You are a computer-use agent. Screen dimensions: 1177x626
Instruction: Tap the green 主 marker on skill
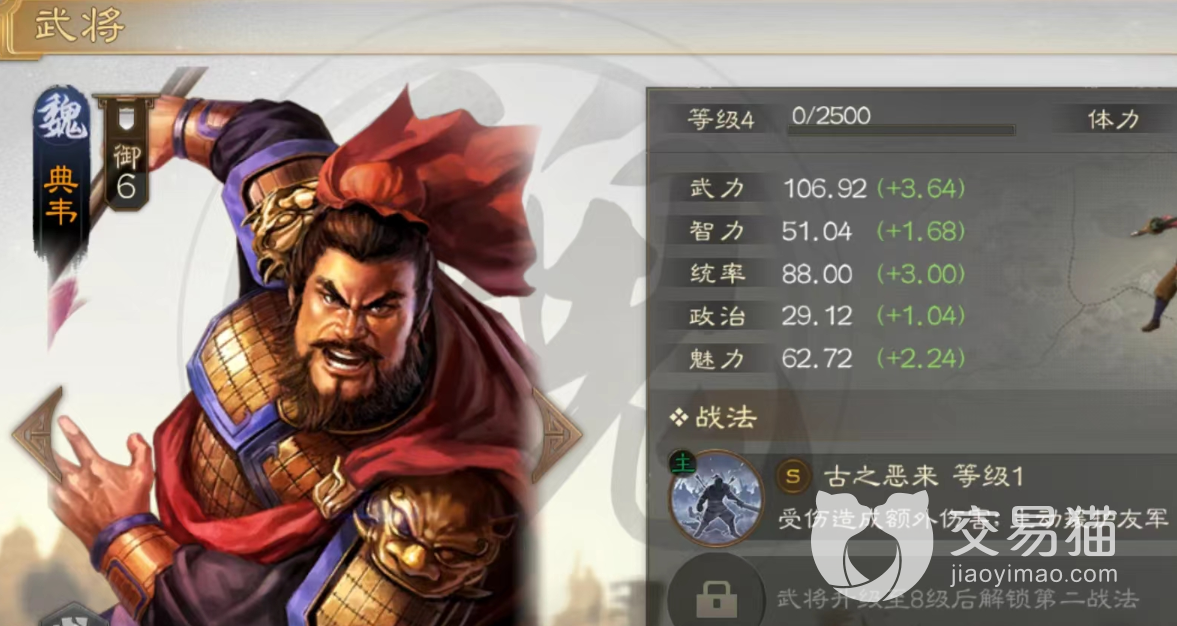pos(682,464)
